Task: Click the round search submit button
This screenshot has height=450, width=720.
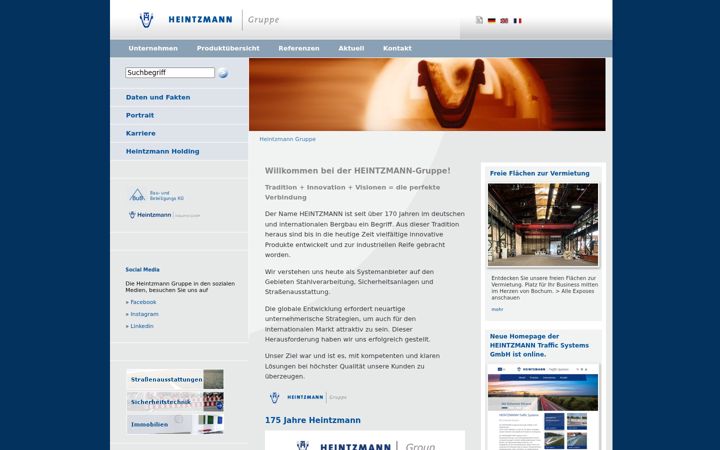Action: (x=223, y=73)
